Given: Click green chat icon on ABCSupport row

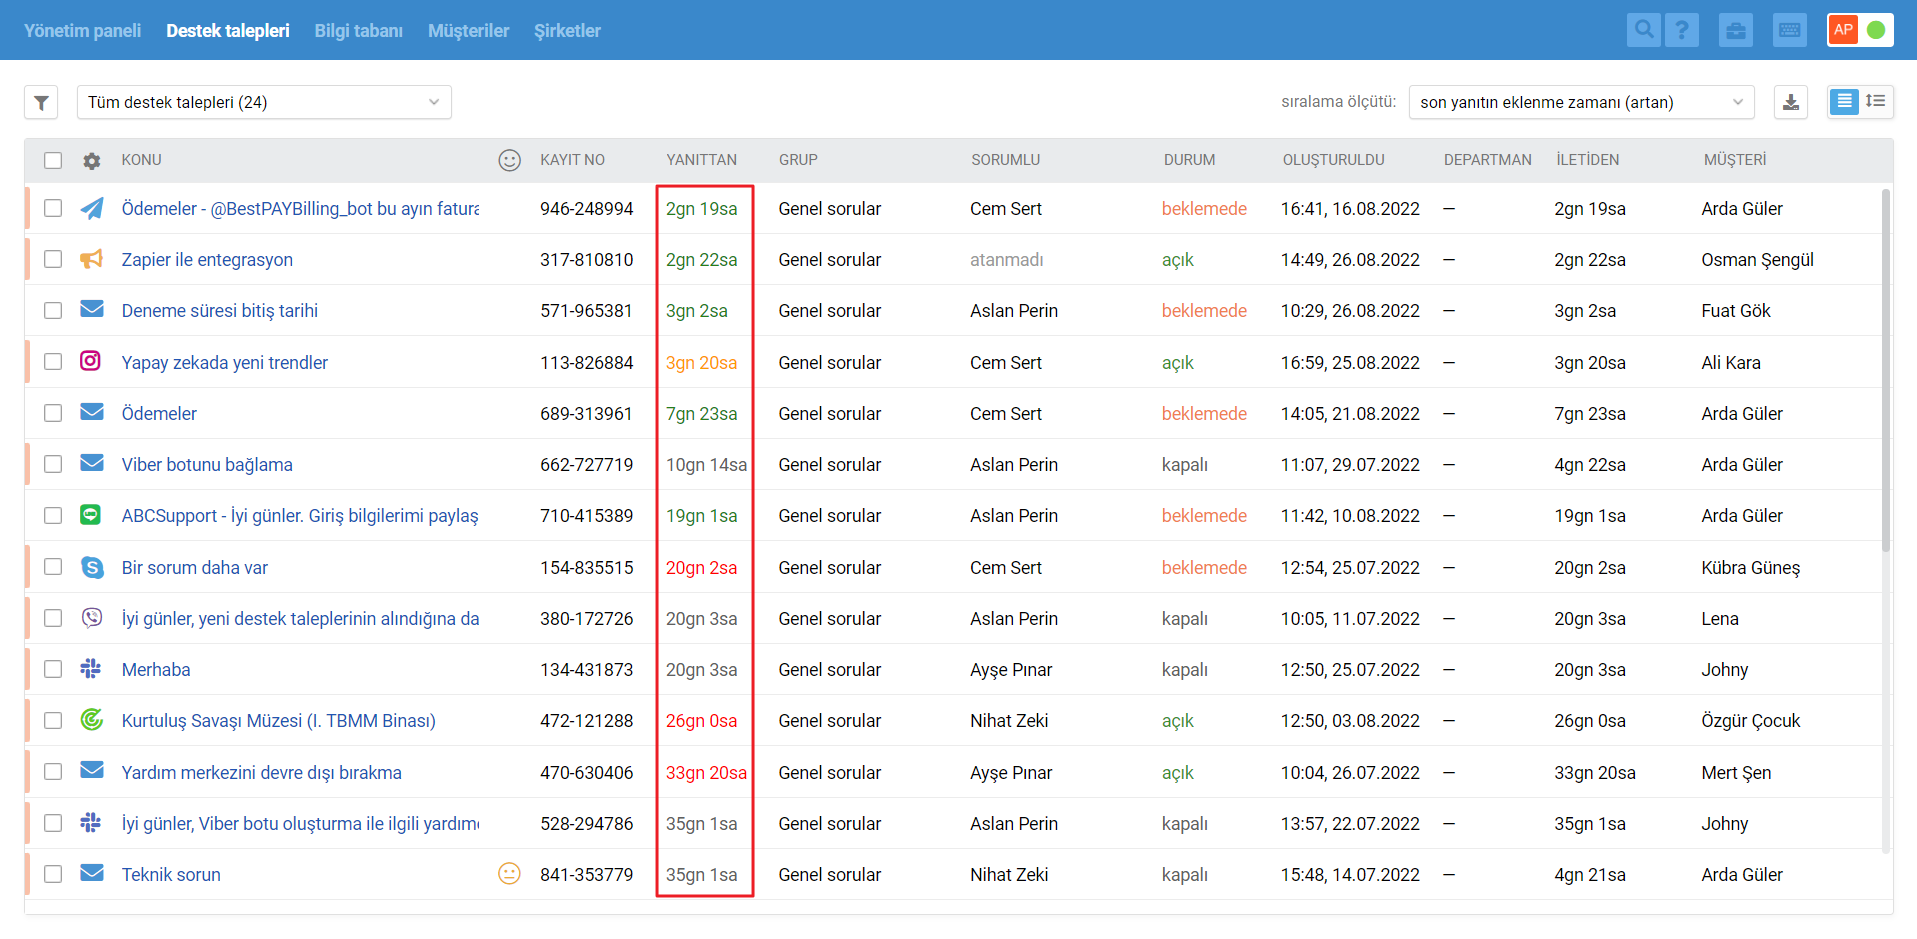Looking at the screenshot, I should [x=91, y=514].
